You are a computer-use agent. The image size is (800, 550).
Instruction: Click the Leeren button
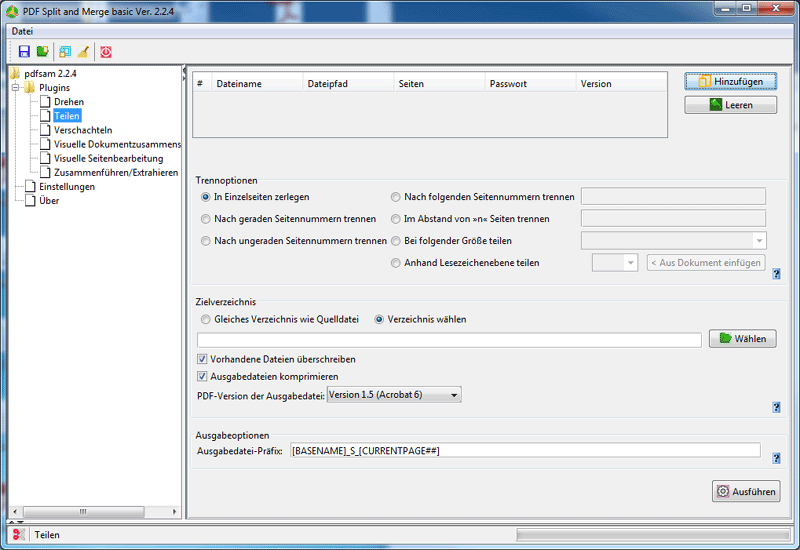coord(731,105)
